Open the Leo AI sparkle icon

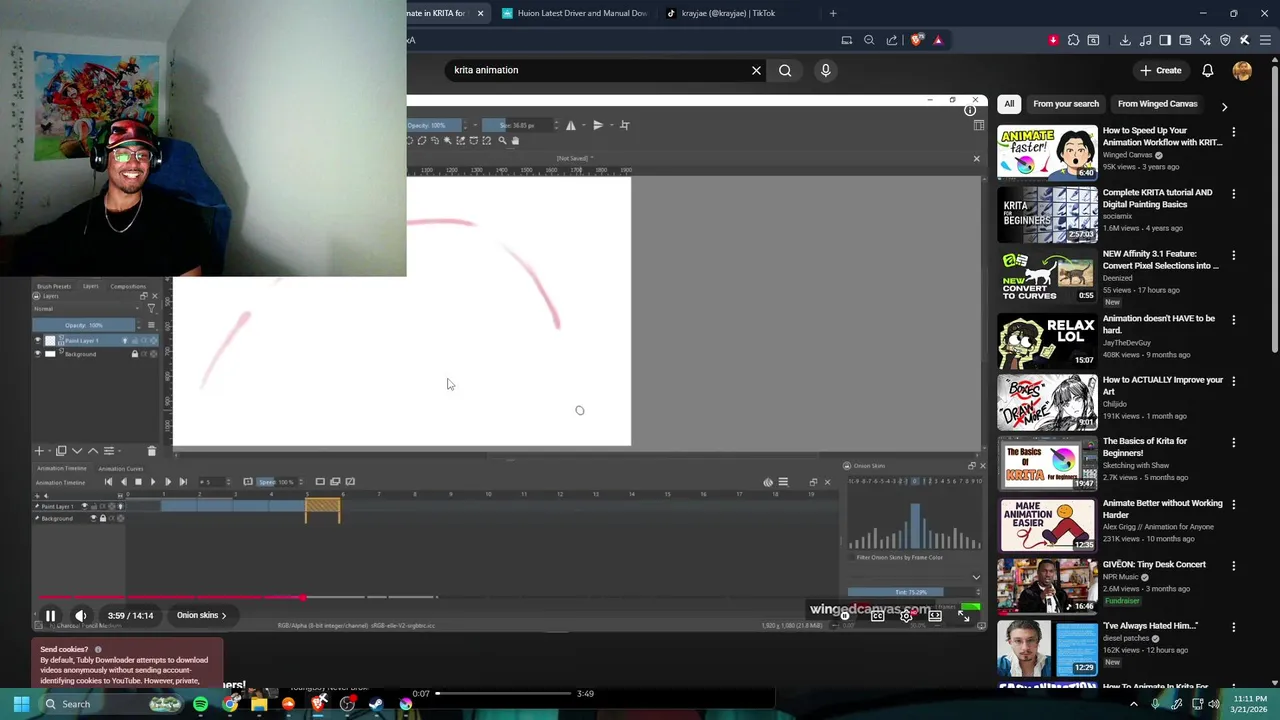[x=1205, y=40]
